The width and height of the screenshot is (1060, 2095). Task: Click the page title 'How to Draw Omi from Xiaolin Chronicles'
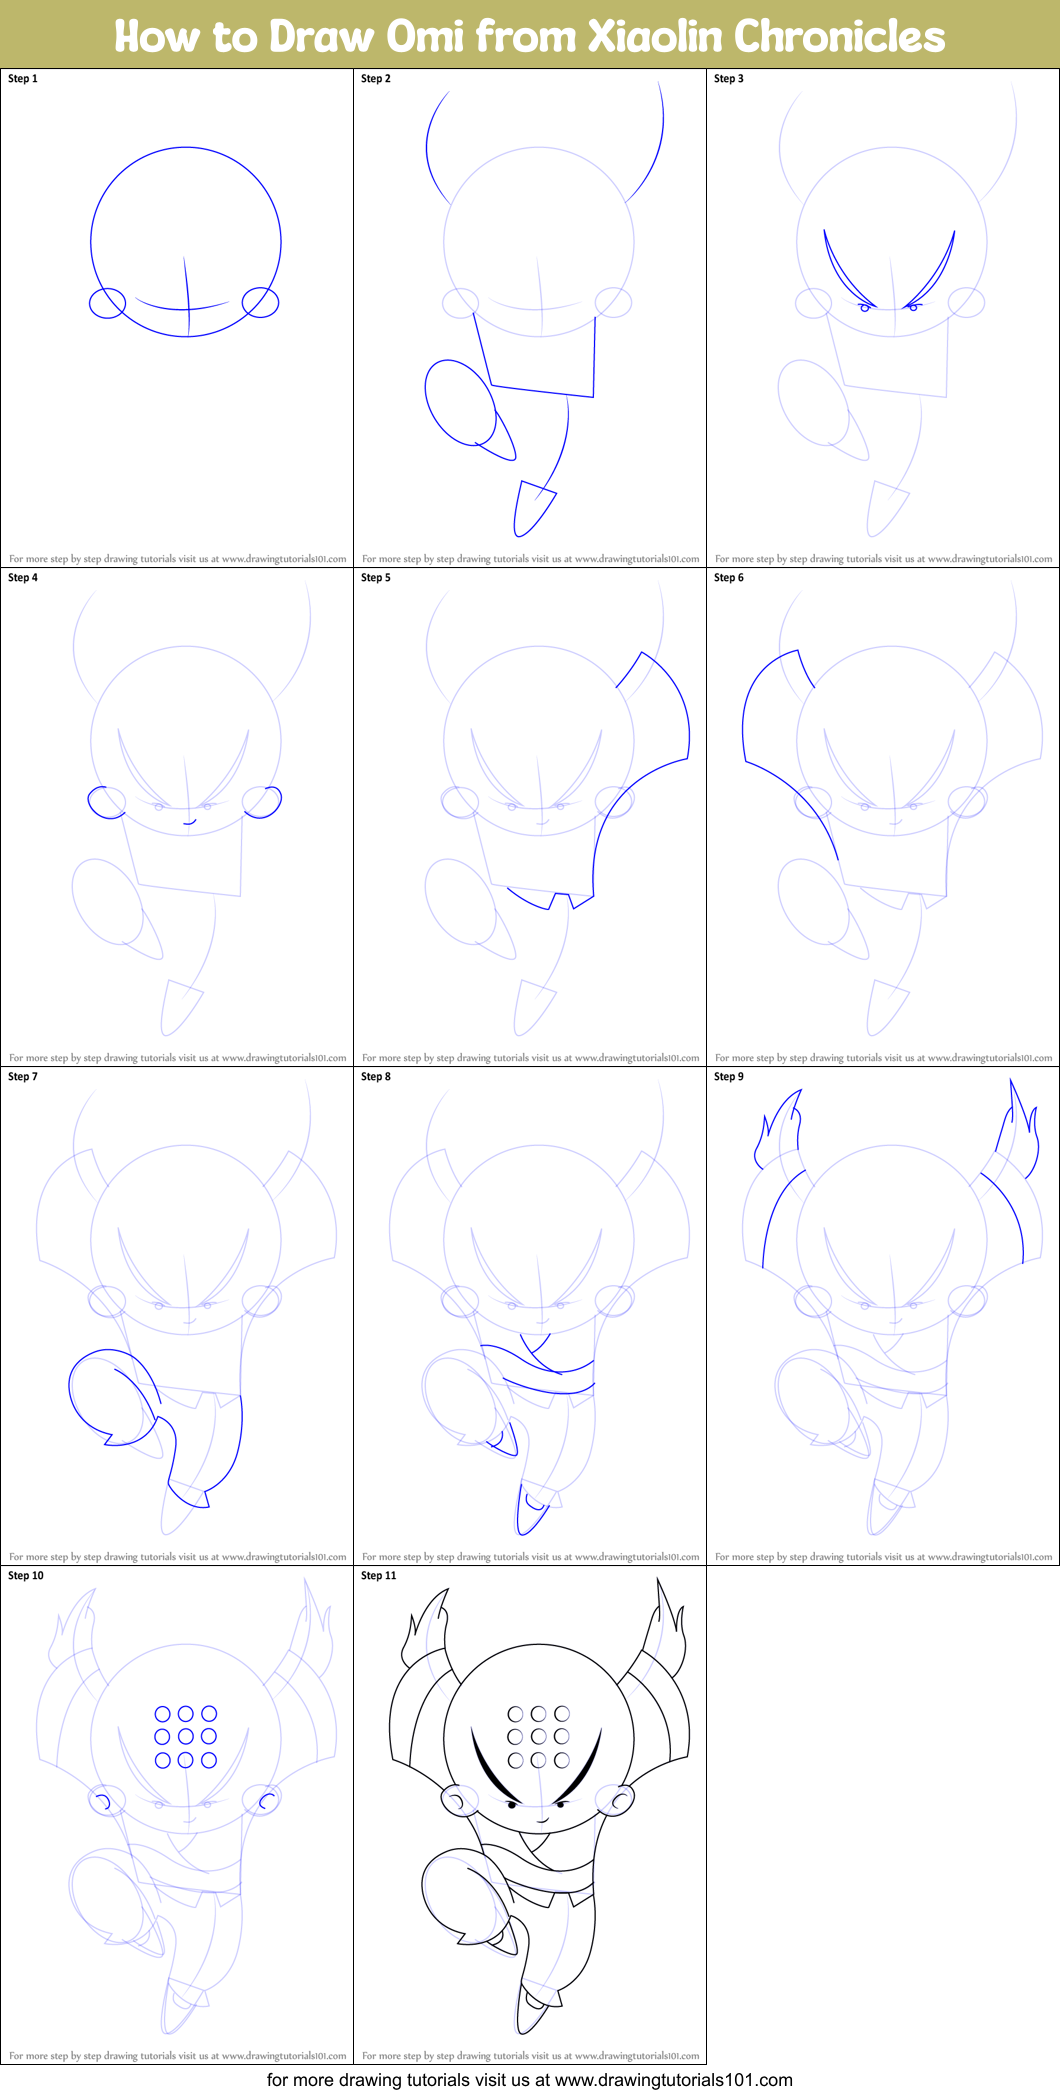(530, 36)
